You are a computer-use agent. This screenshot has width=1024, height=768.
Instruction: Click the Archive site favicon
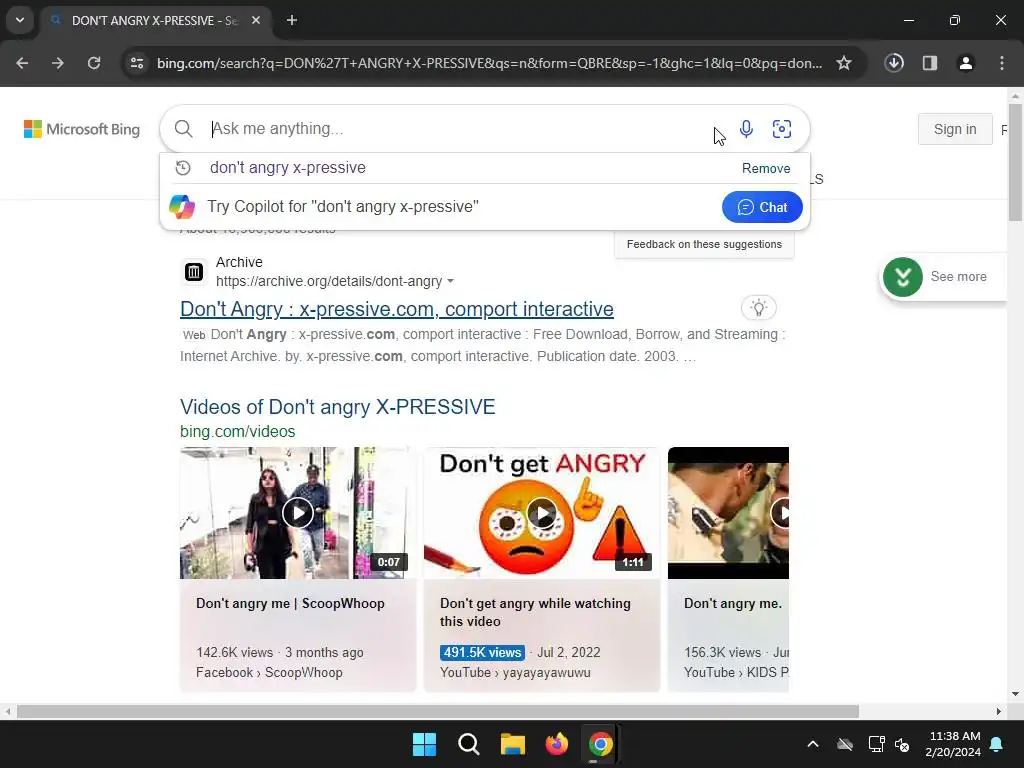coord(194,272)
